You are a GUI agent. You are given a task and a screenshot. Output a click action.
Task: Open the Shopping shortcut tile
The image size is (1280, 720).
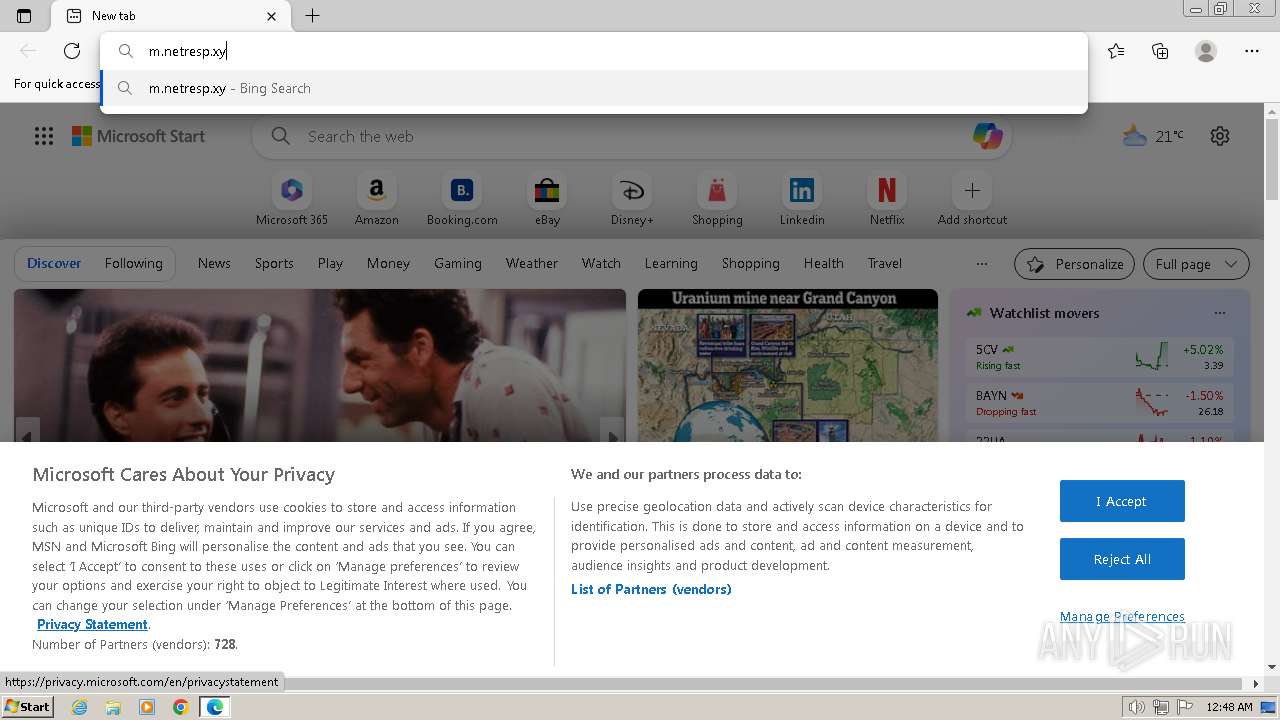click(x=717, y=199)
